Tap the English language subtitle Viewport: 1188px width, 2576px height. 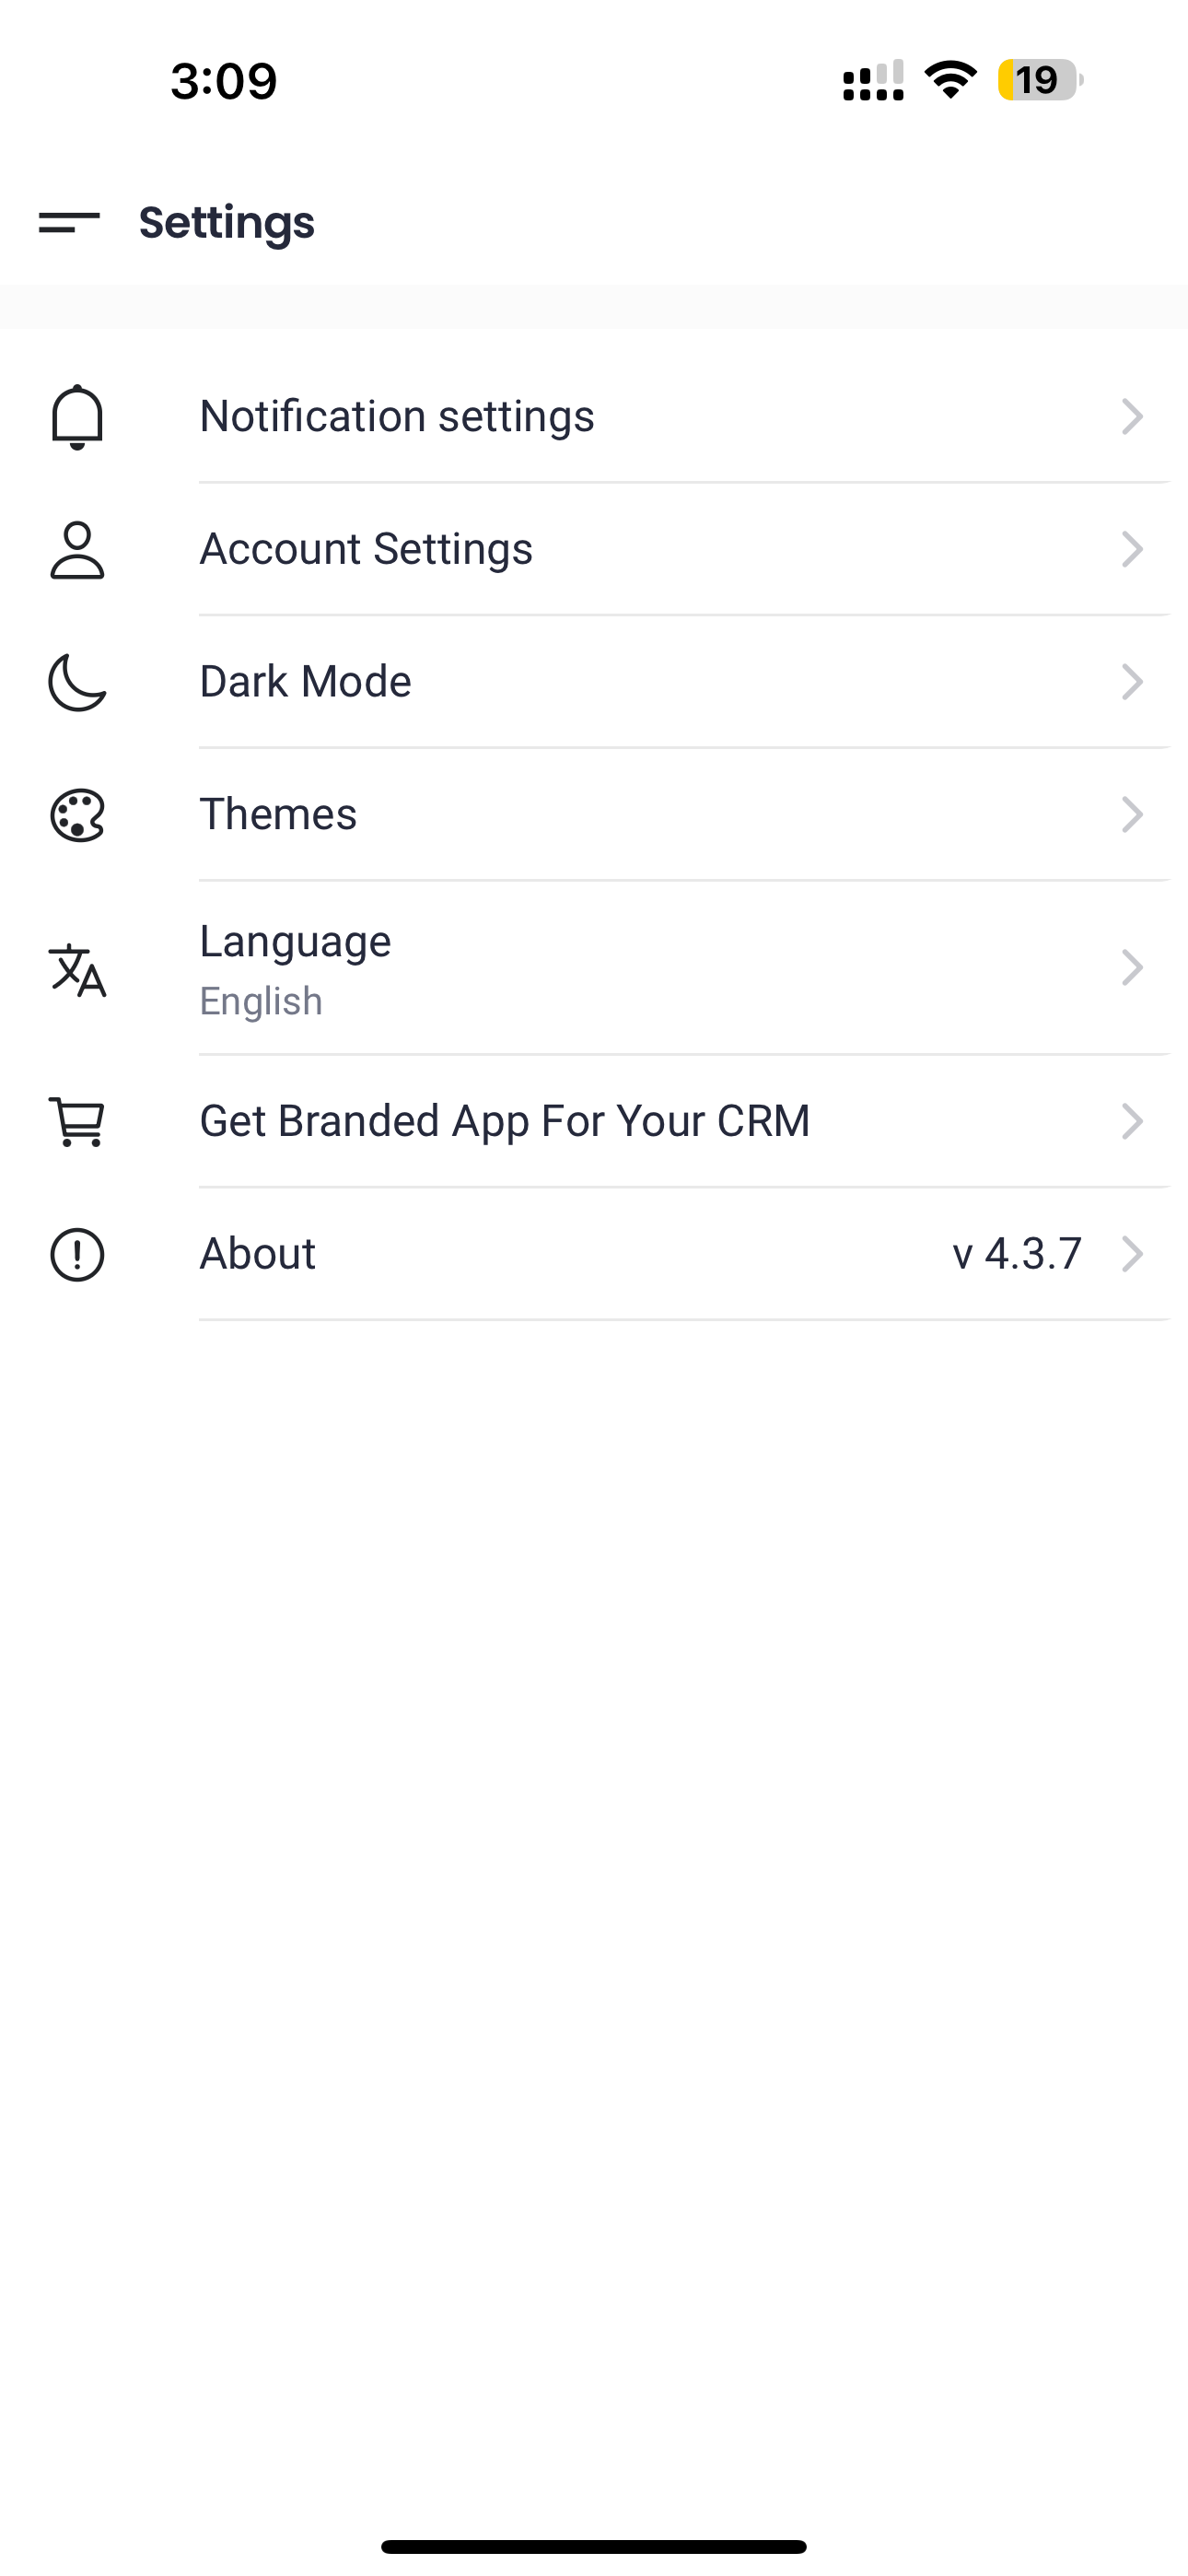(x=261, y=1001)
